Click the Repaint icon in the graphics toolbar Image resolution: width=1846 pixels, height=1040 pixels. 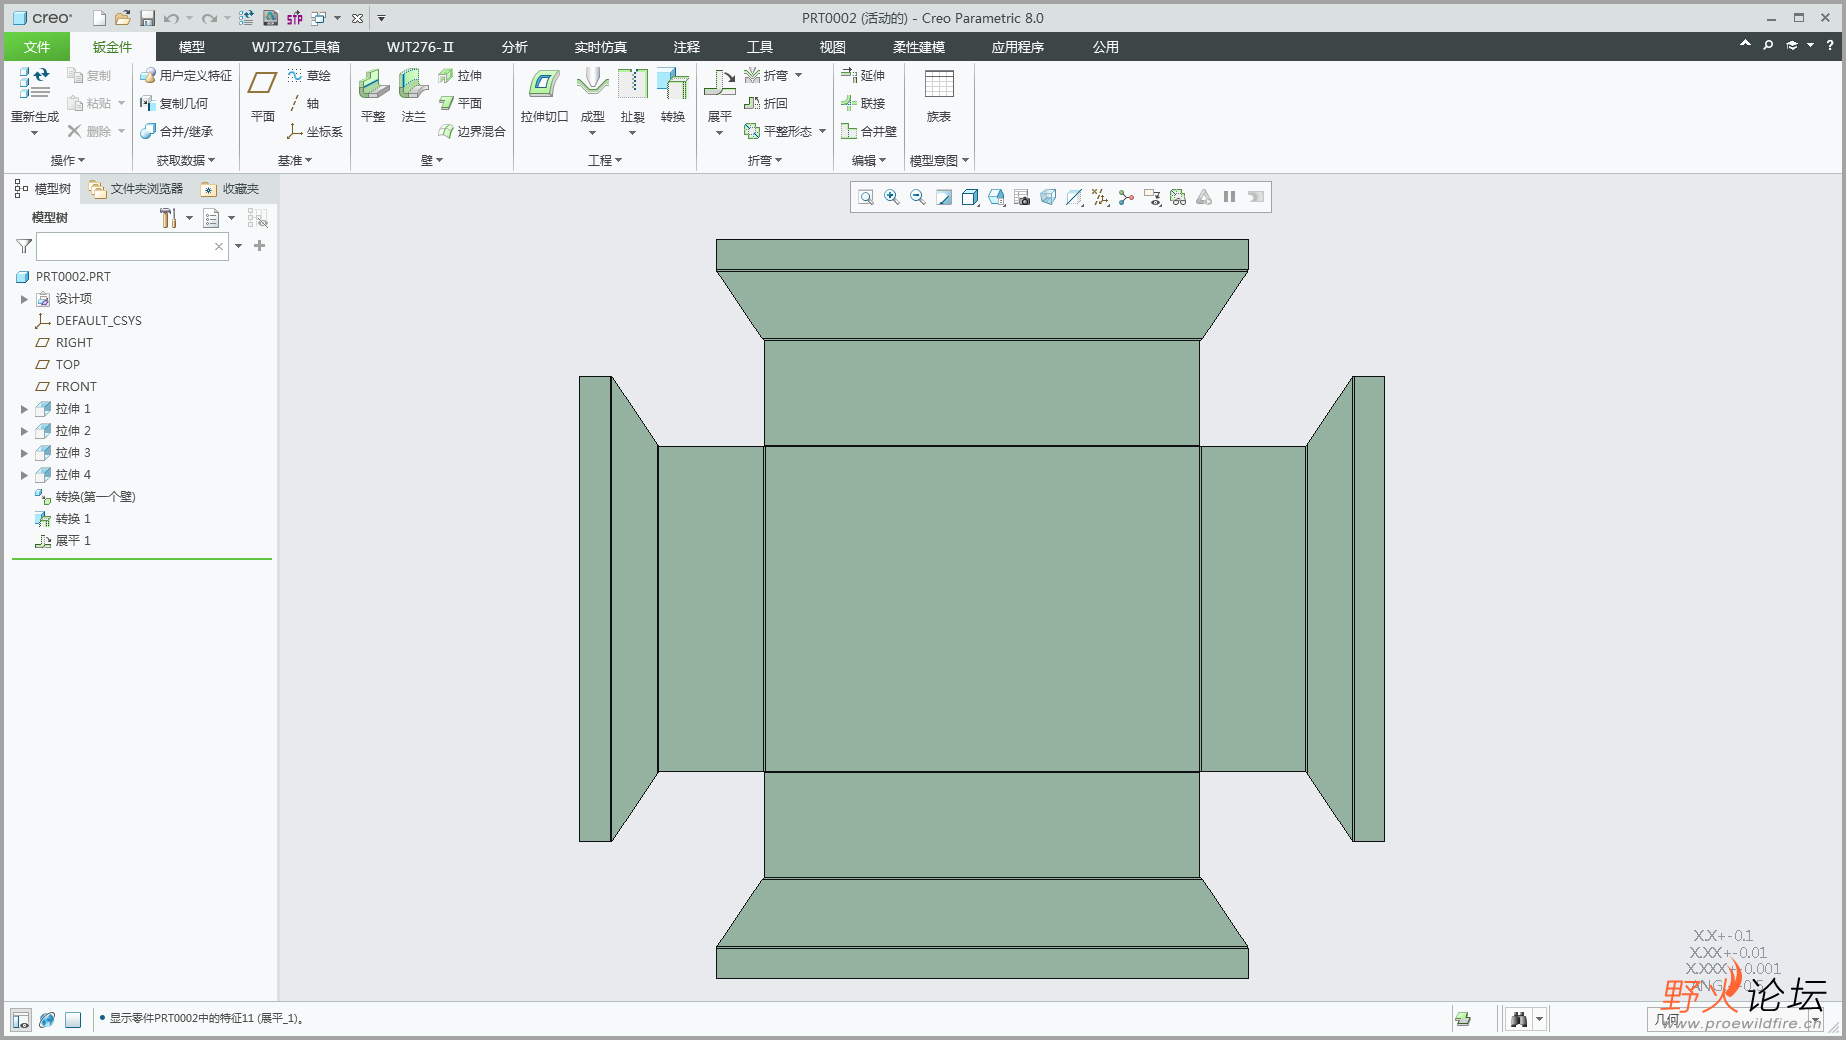coord(944,197)
